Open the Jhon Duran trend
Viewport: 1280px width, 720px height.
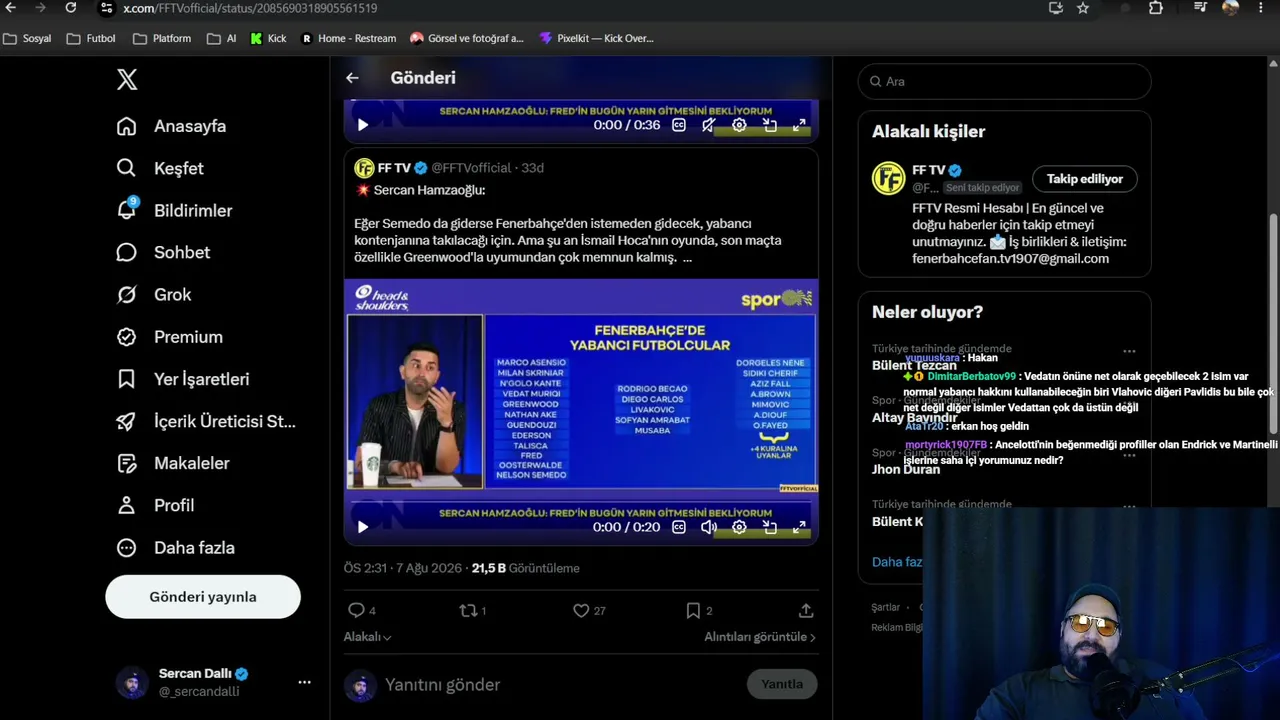[906, 469]
